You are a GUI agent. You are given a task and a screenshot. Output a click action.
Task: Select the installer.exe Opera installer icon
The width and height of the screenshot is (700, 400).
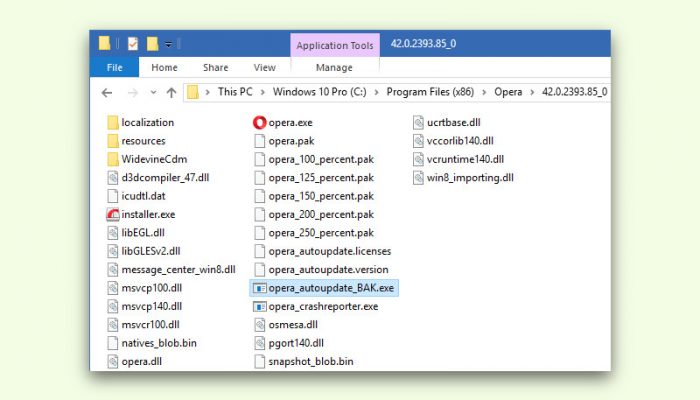[x=113, y=214]
